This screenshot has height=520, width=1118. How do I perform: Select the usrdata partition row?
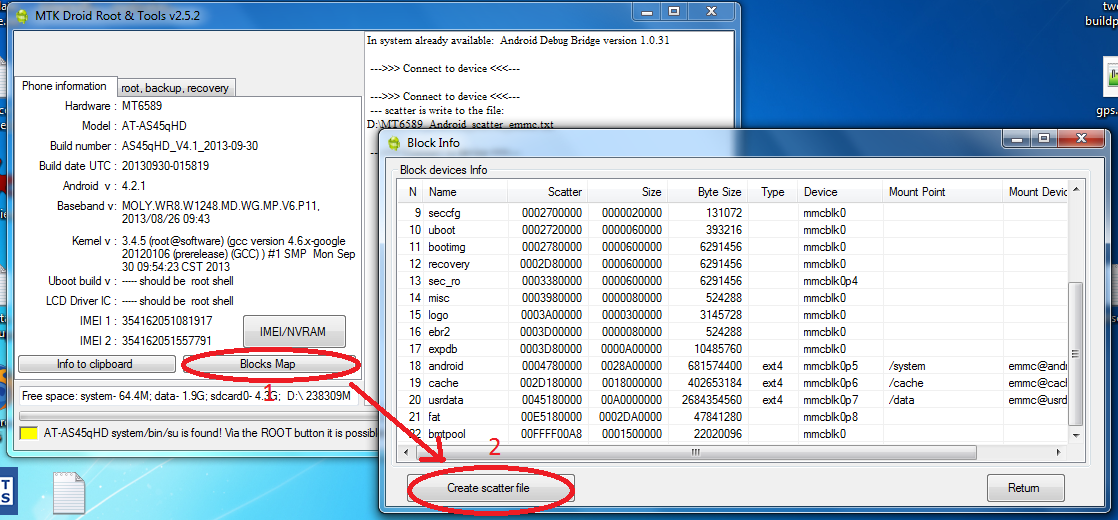click(x=446, y=400)
